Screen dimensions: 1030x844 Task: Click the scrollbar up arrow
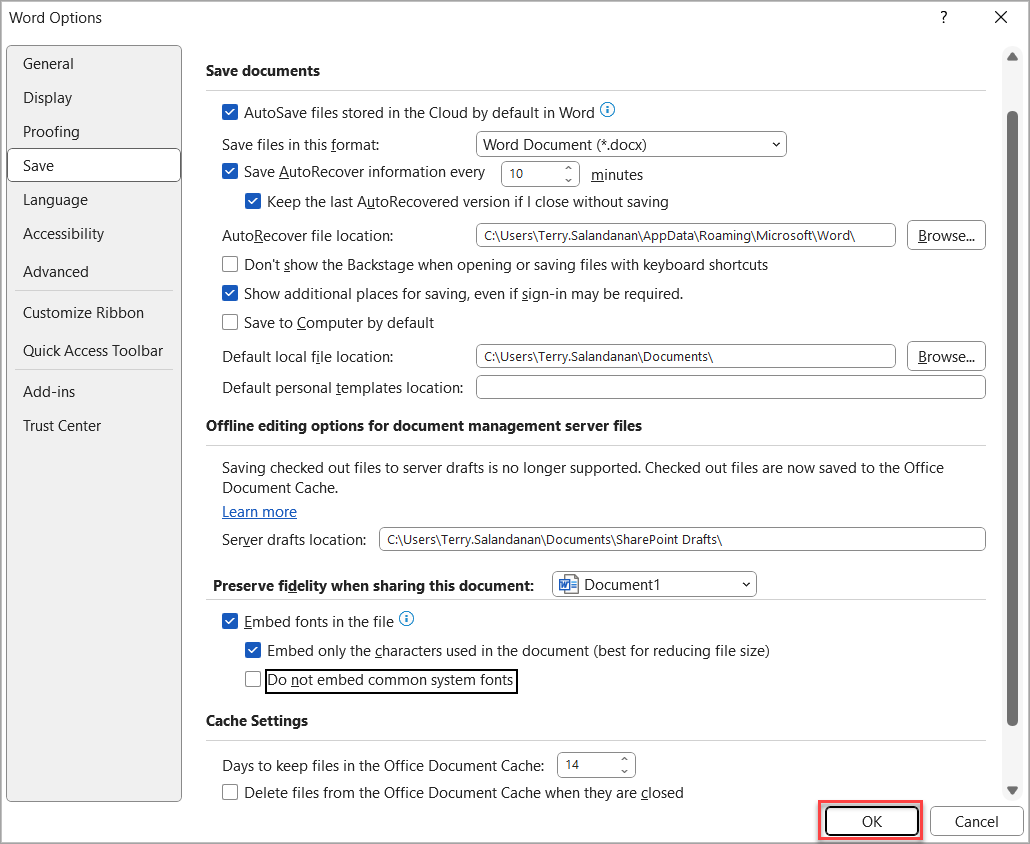[x=1012, y=57]
